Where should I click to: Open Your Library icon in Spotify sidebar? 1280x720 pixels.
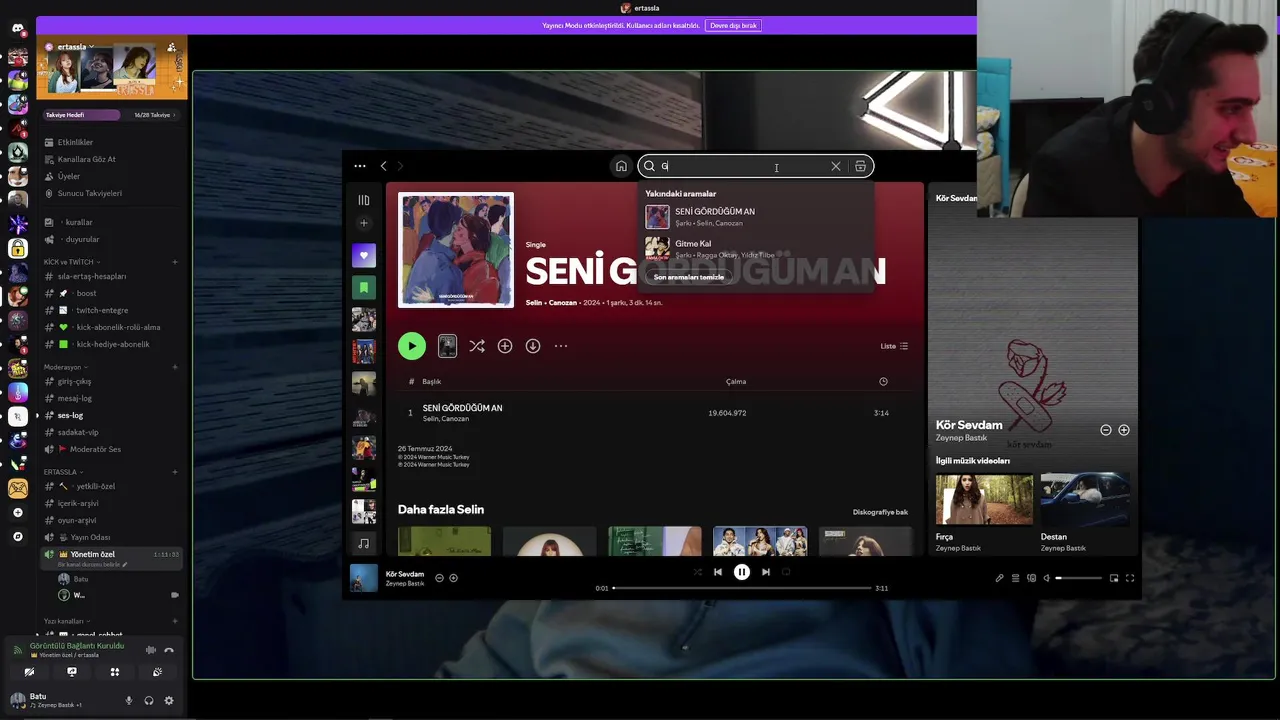click(364, 200)
